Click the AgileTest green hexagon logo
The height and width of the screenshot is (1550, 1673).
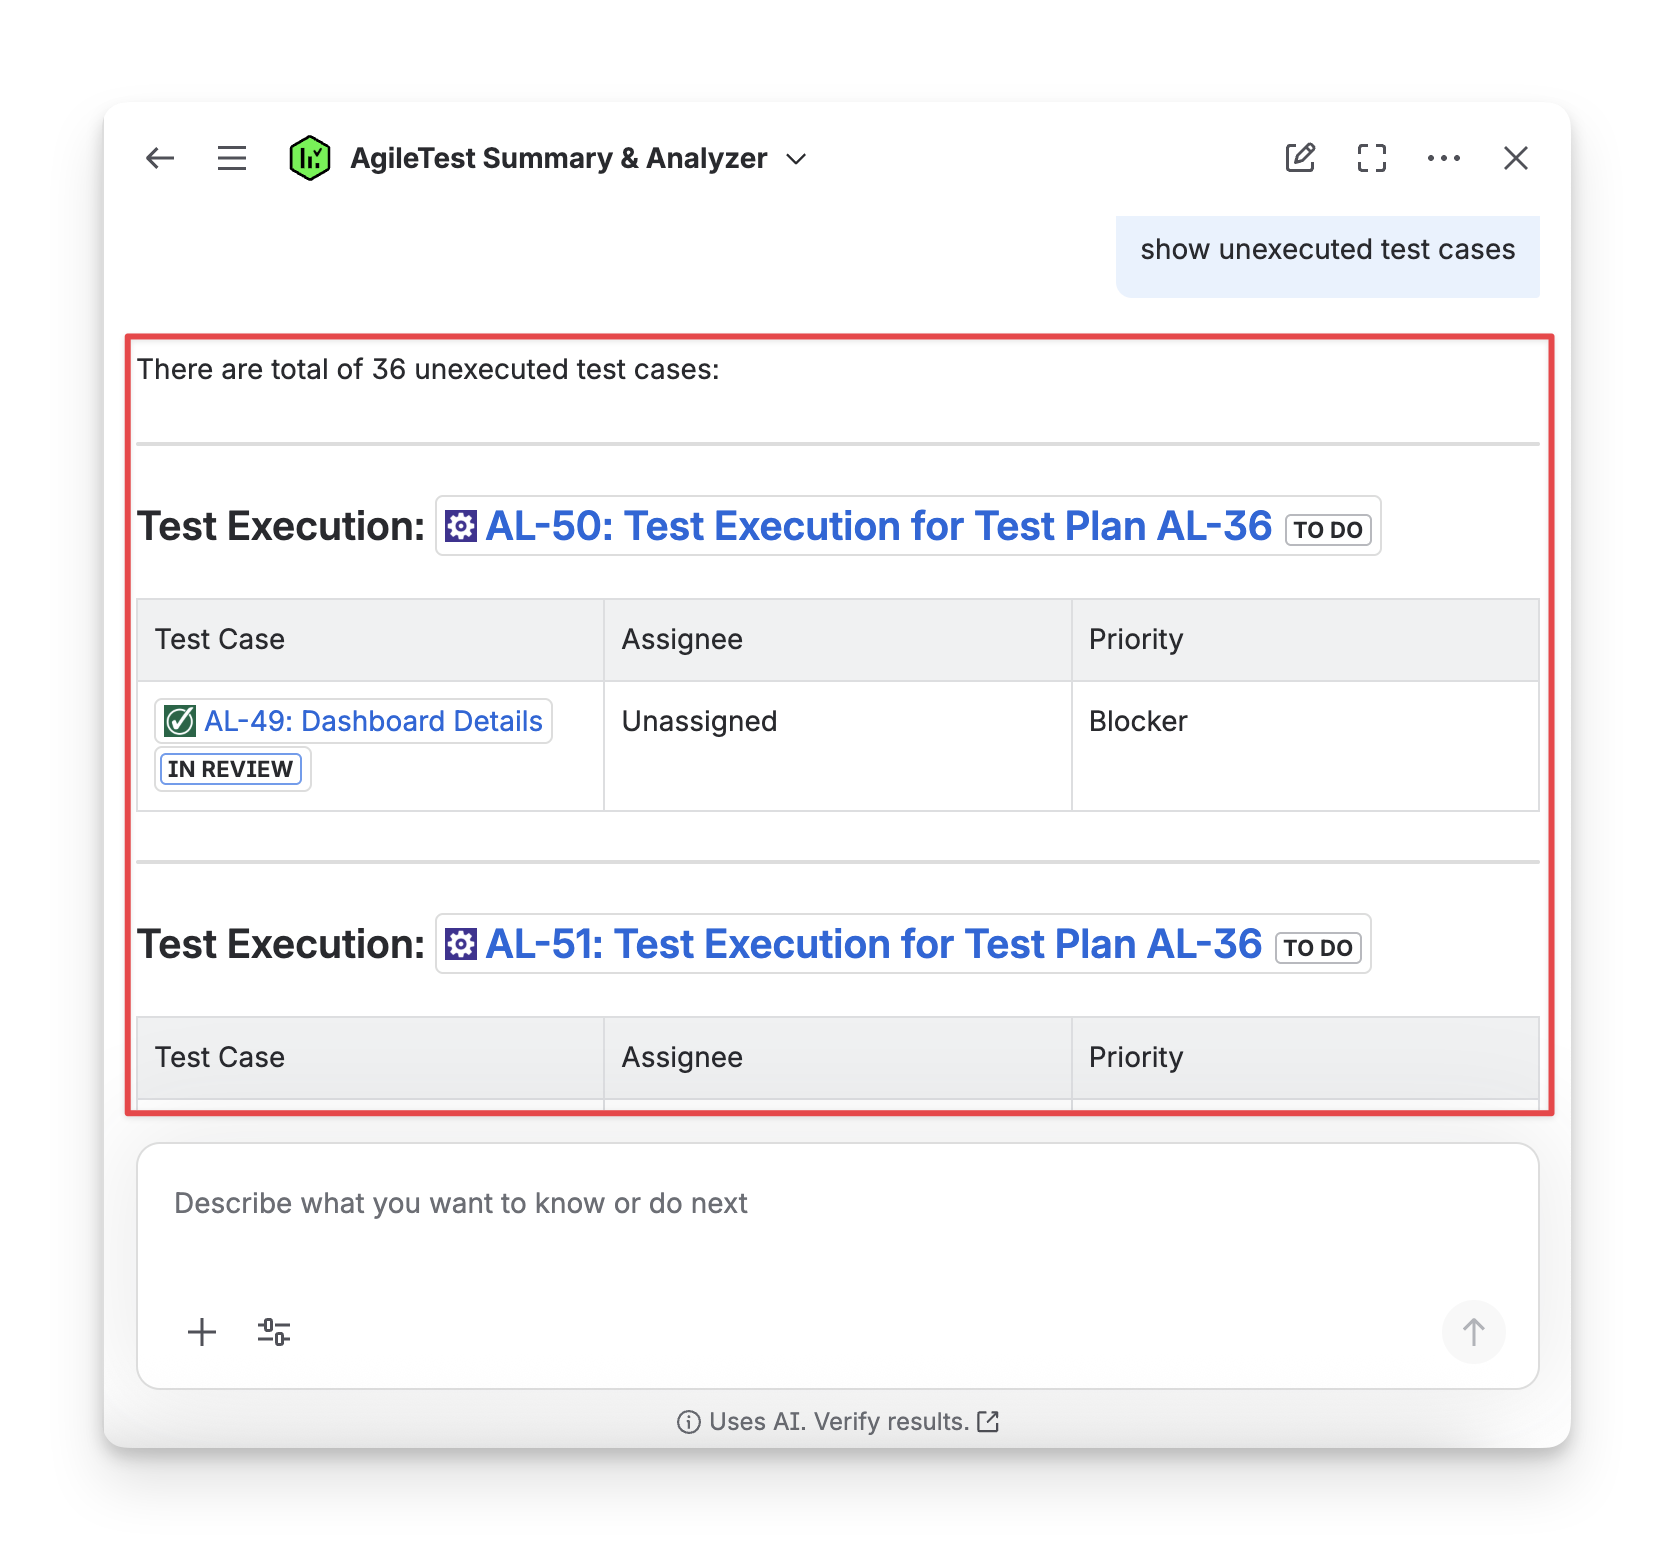(x=310, y=158)
